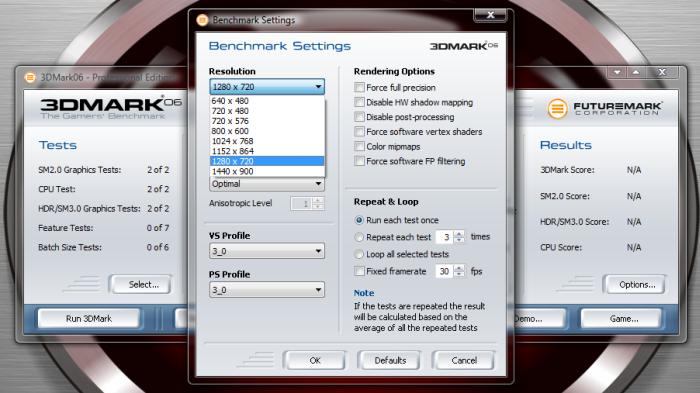Click the Defaults button
Image resolution: width=700 pixels, height=393 pixels.
pos(390,360)
